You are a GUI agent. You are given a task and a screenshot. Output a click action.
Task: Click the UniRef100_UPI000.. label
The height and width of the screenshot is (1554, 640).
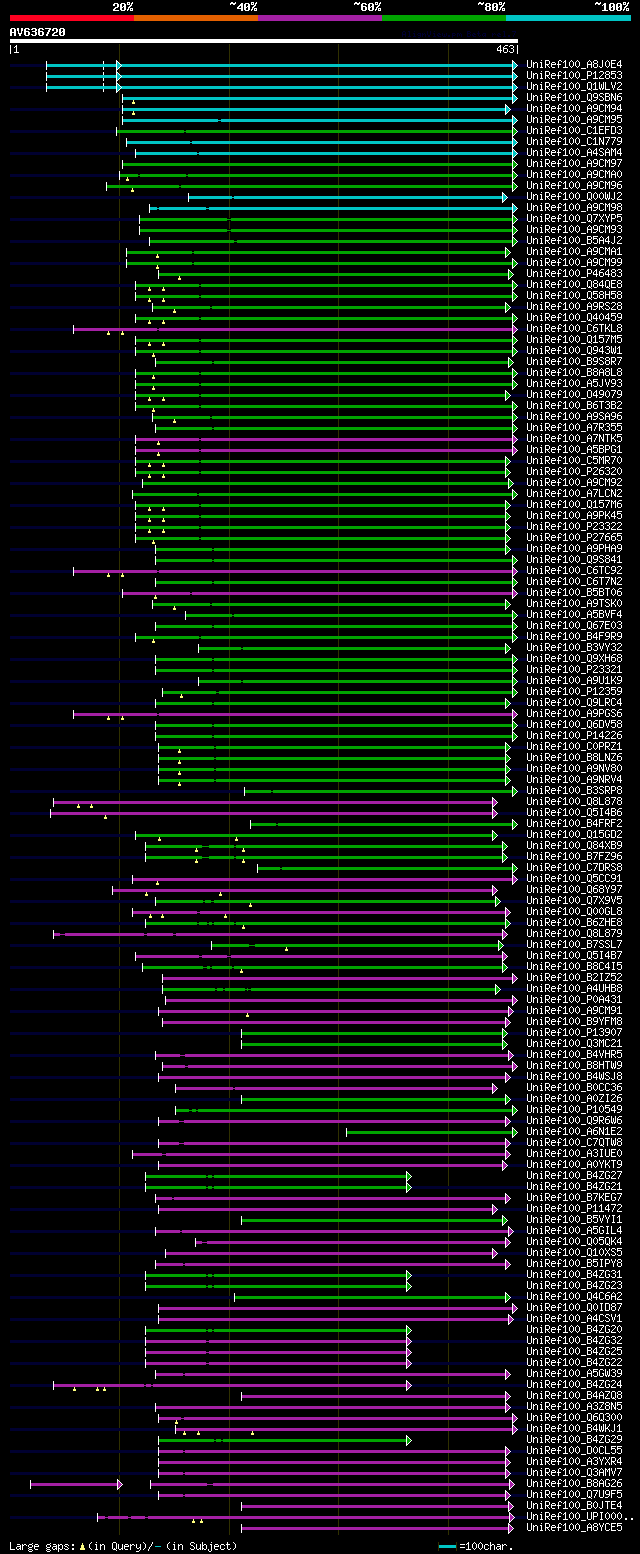[x=580, y=1516]
